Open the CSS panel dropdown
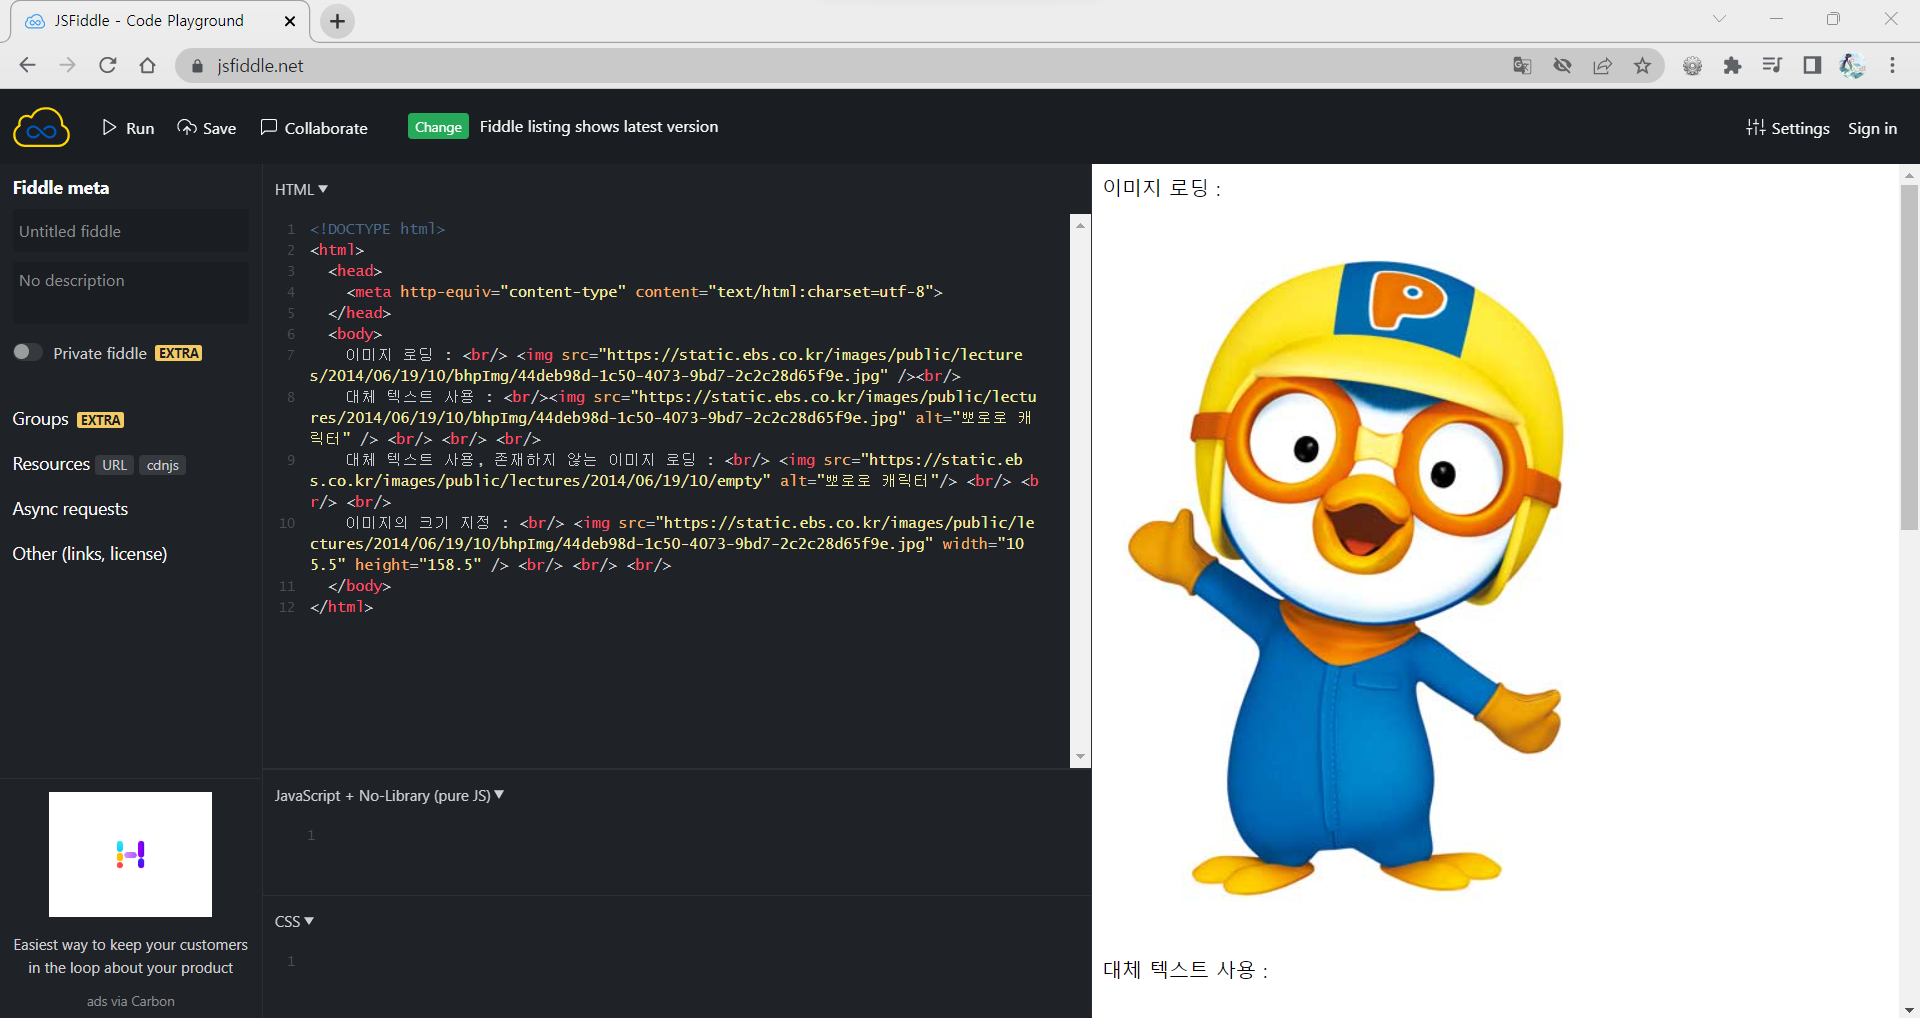Viewport: 1920px width, 1018px height. pyautogui.click(x=294, y=921)
